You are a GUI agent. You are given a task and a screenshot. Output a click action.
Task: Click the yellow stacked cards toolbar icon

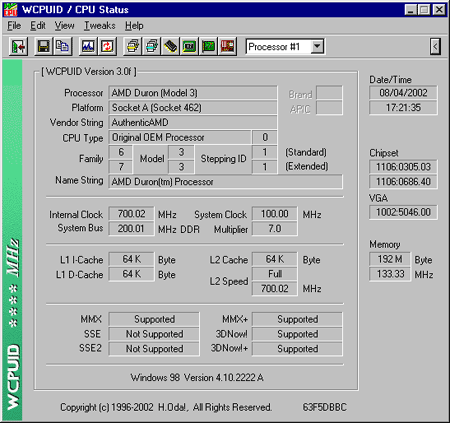(133, 46)
